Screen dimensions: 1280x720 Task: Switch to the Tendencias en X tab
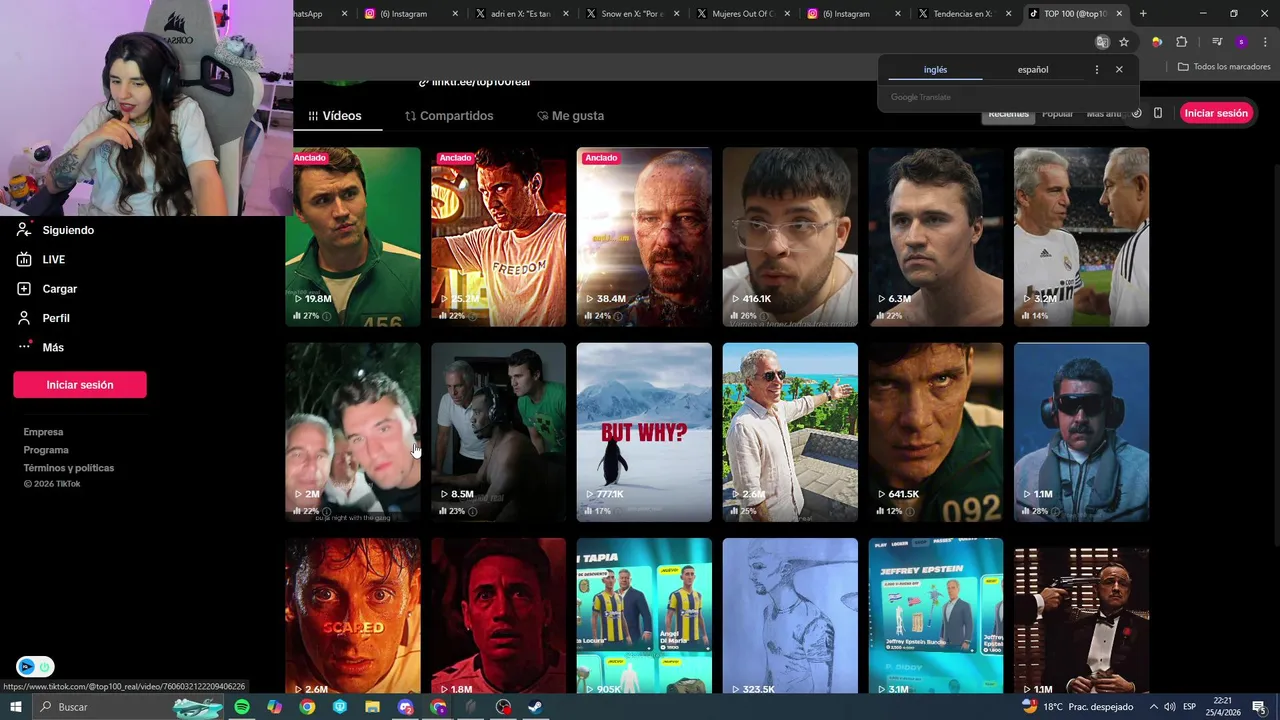coord(963,14)
